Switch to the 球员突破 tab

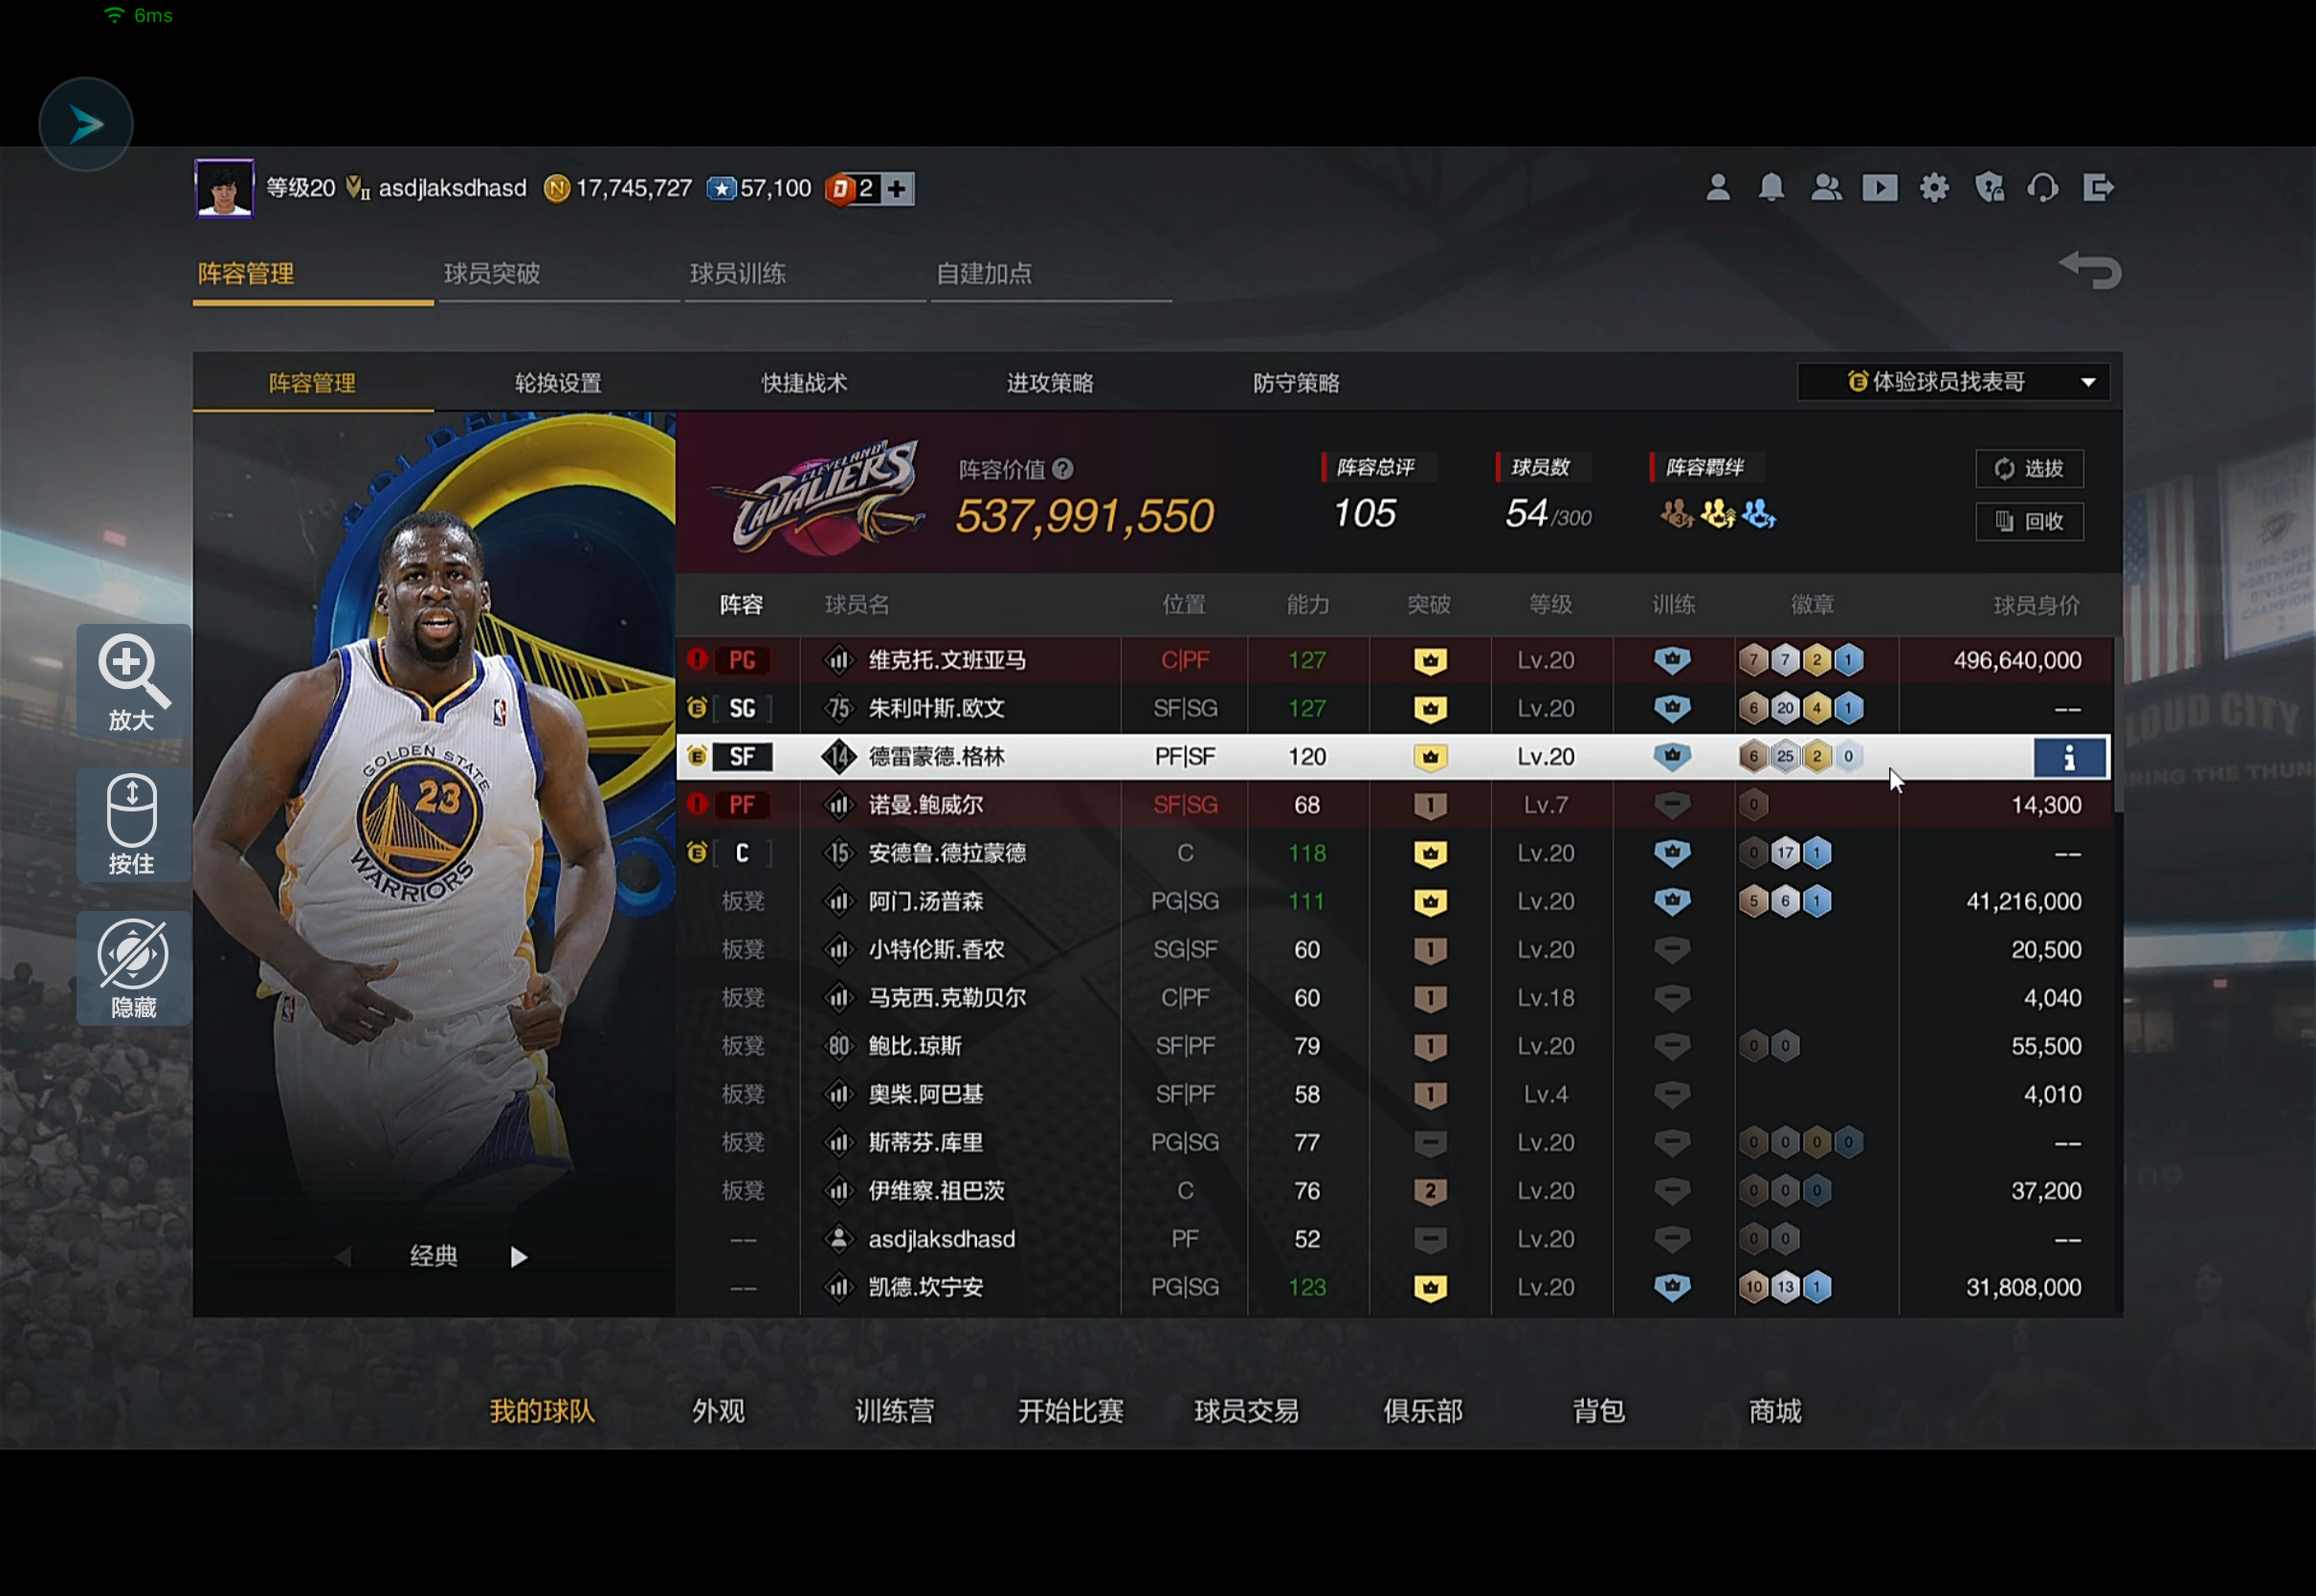(x=492, y=273)
